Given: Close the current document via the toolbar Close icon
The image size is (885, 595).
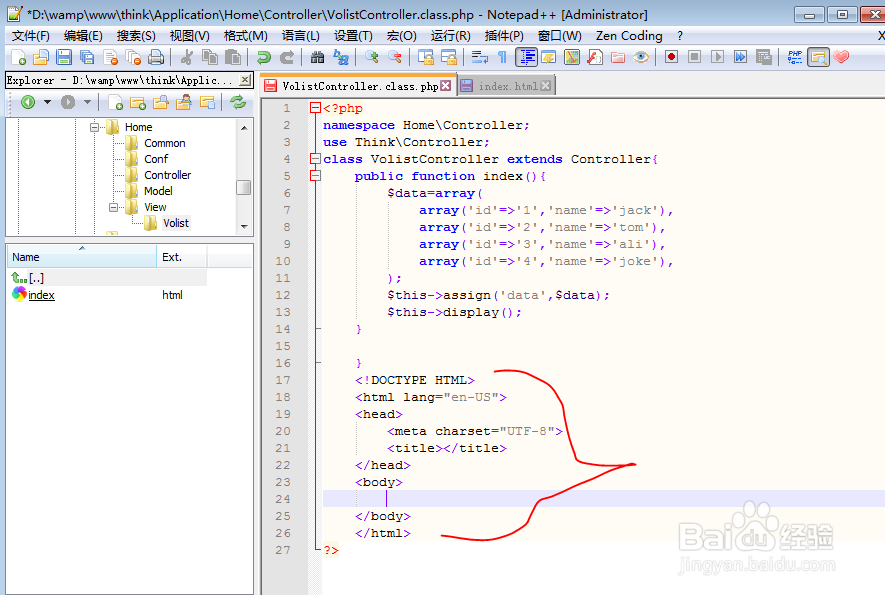Looking at the screenshot, I should 111,57.
